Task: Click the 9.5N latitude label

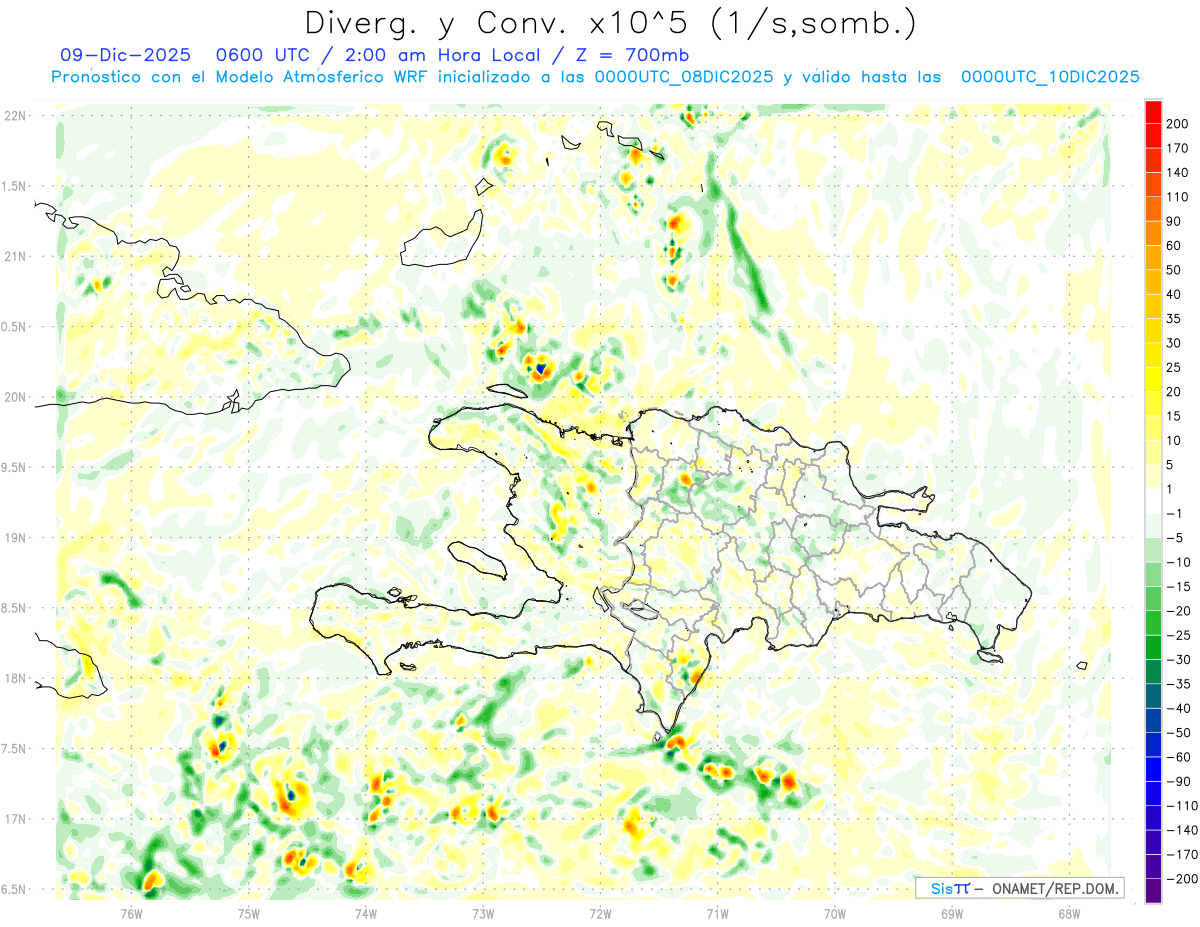Action: click(x=15, y=467)
